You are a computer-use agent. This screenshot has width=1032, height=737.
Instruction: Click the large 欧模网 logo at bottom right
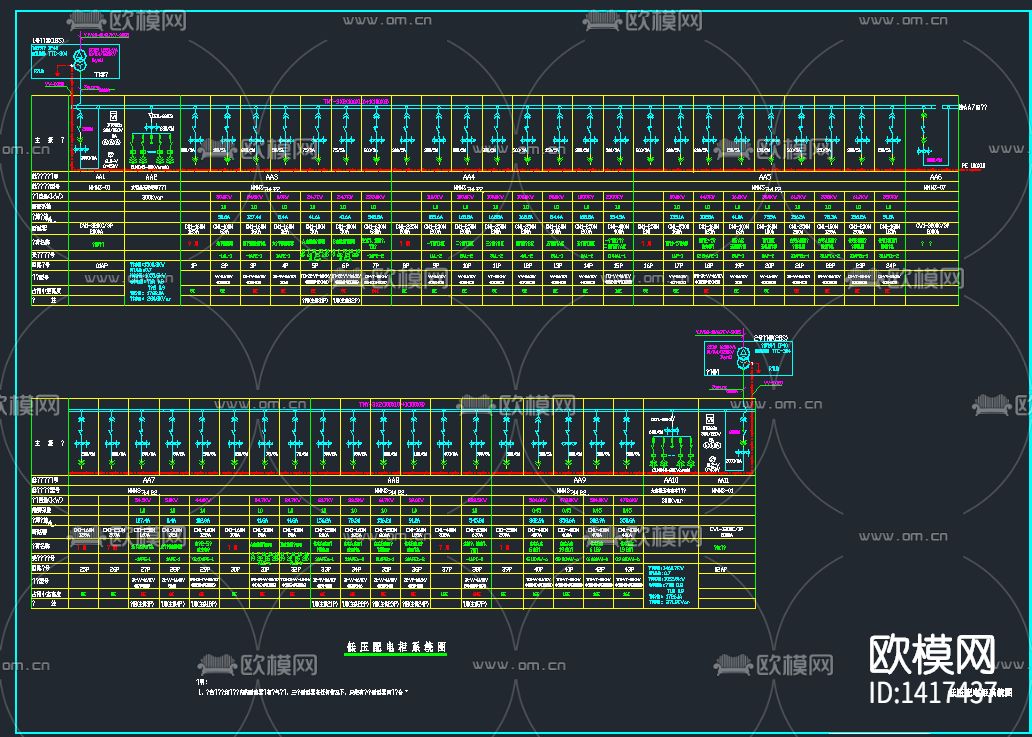click(x=932, y=654)
